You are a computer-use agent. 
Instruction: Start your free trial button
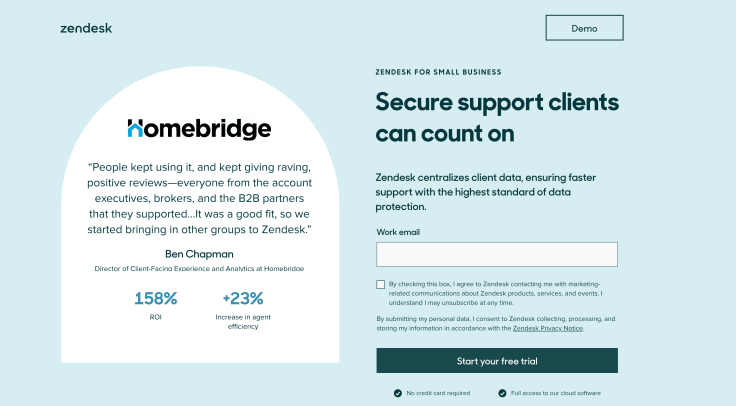pos(497,360)
